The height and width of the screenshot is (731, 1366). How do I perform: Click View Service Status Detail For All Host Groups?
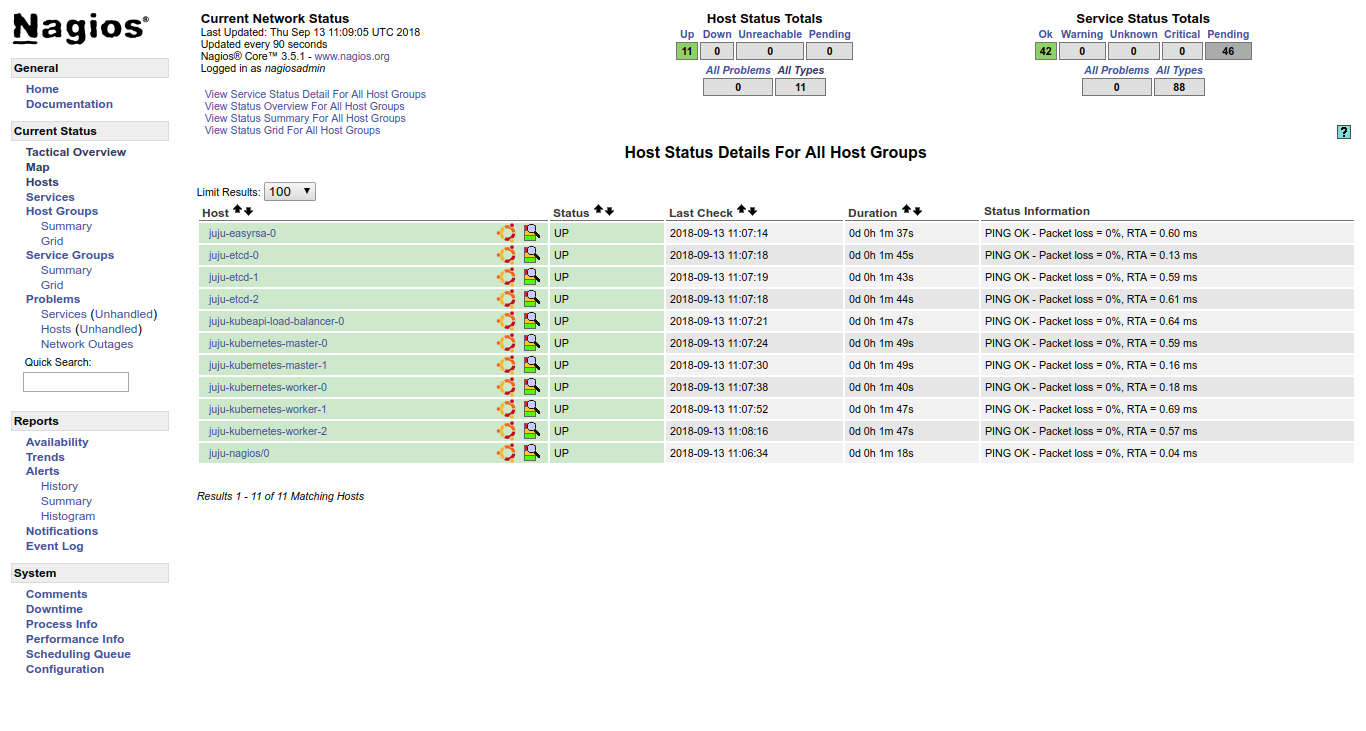pos(315,94)
